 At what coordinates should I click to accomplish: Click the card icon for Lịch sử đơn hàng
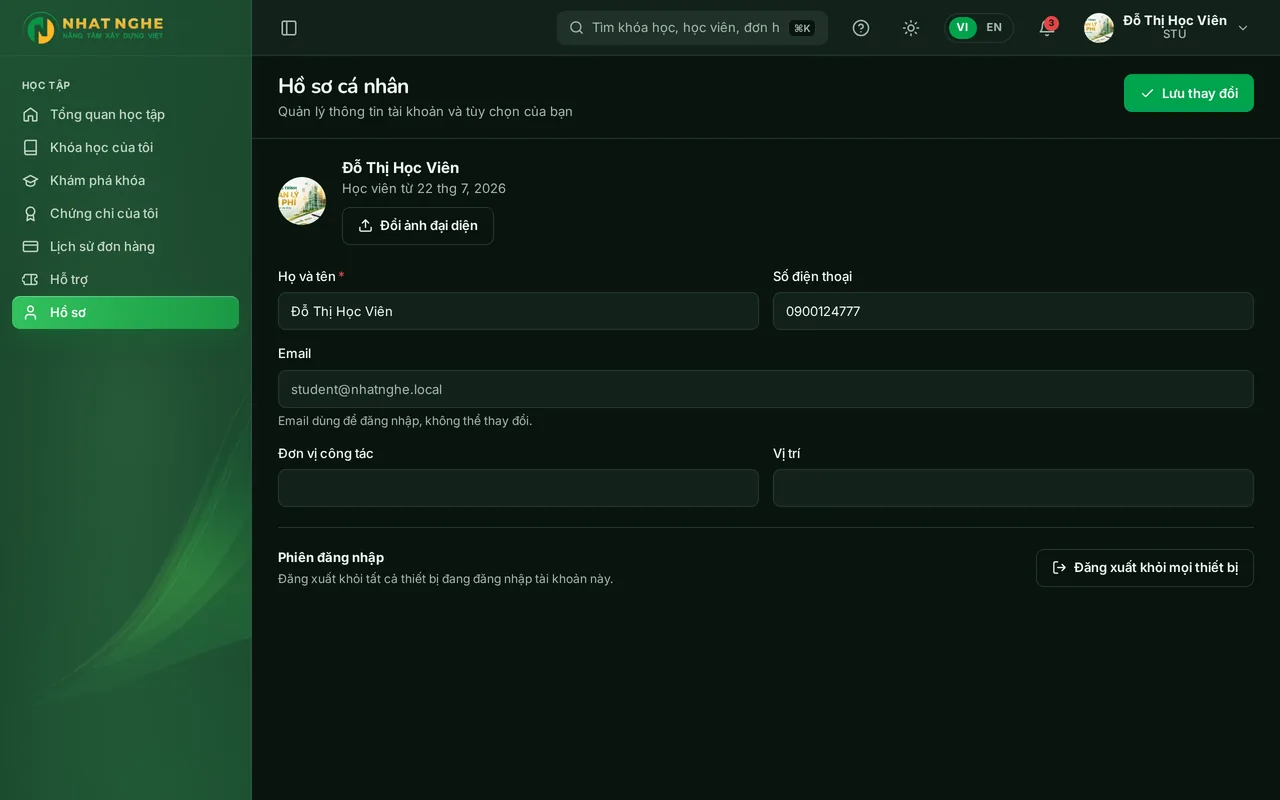[31, 246]
